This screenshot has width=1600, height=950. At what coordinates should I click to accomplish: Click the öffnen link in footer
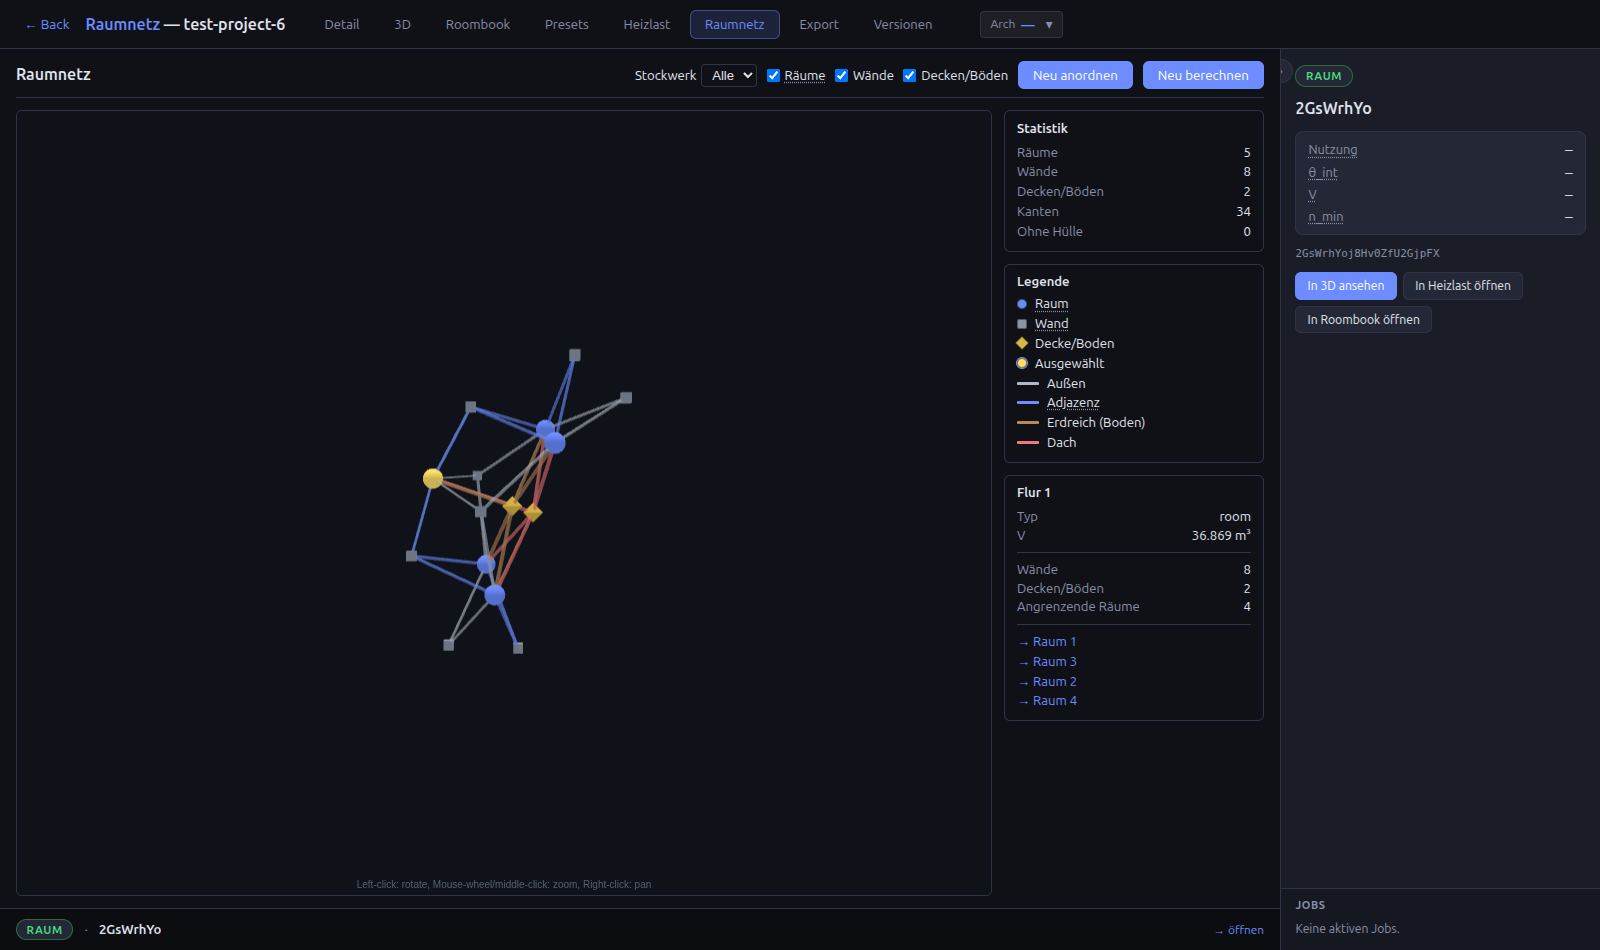(1239, 930)
